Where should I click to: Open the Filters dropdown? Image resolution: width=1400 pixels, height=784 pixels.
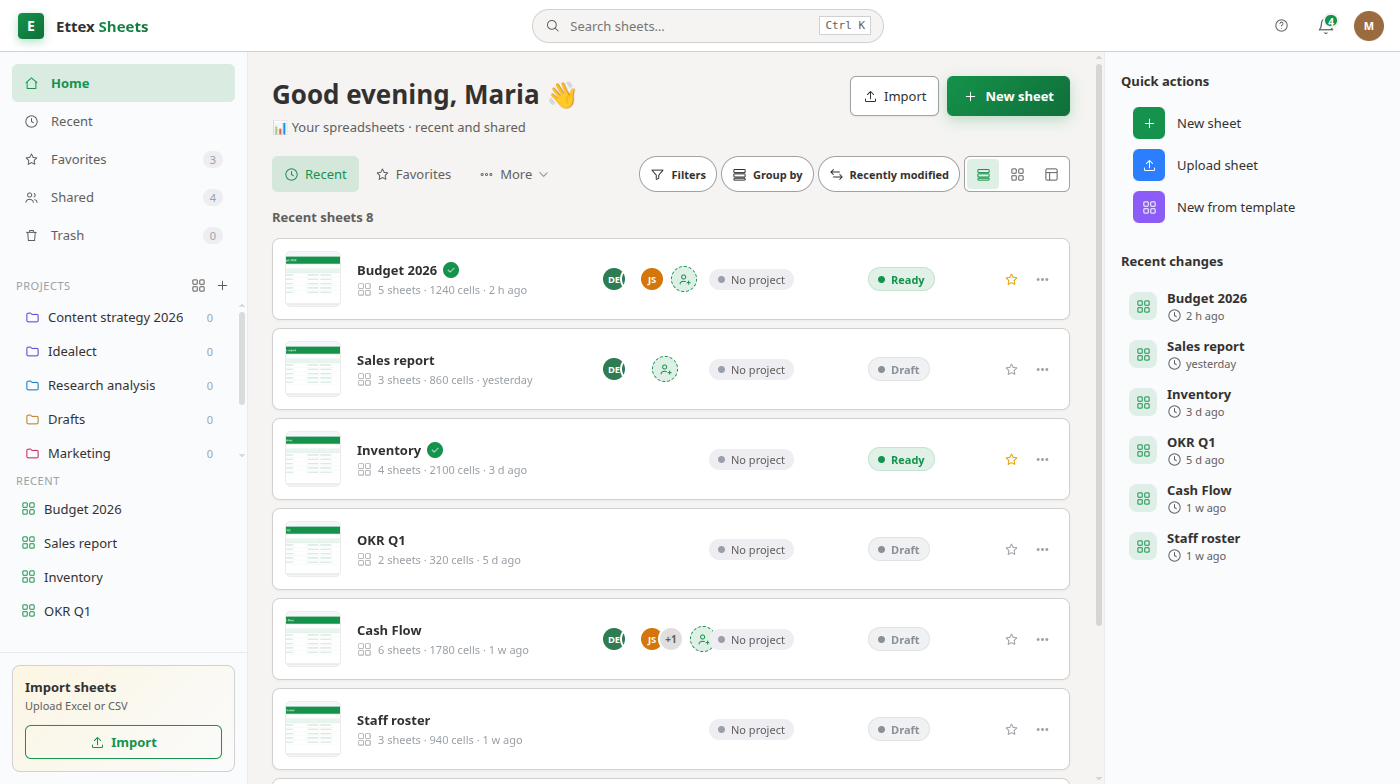(678, 174)
